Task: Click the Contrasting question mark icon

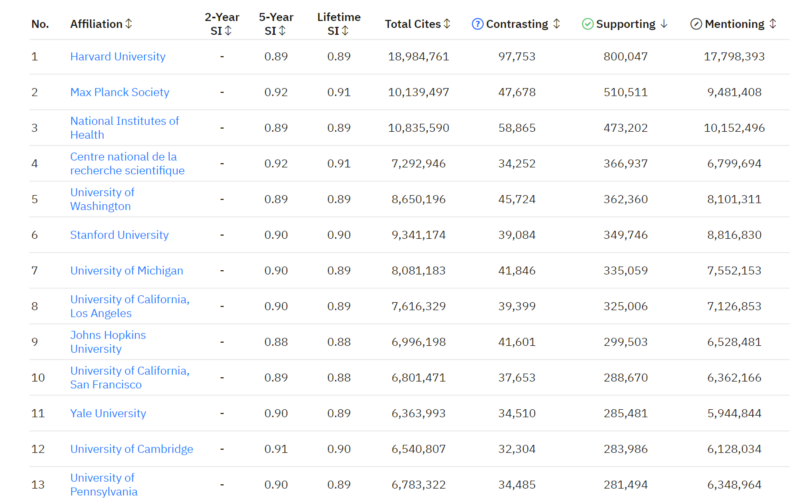Action: pos(477,24)
